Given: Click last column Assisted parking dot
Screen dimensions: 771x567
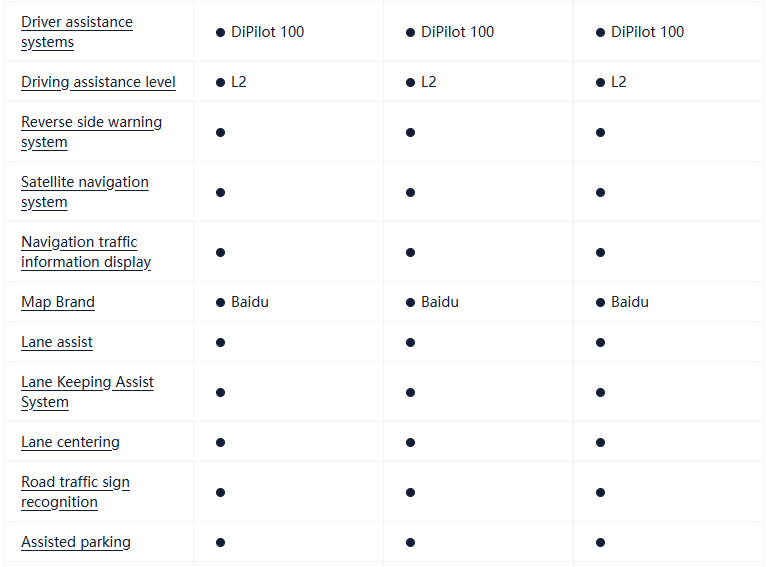Looking at the screenshot, I should pyautogui.click(x=600, y=542).
